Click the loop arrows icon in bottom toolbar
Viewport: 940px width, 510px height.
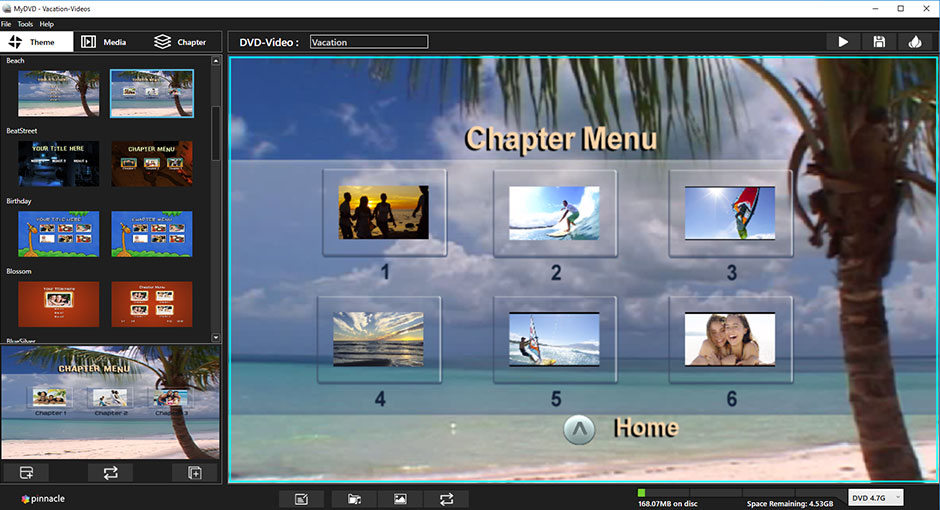(x=447, y=499)
